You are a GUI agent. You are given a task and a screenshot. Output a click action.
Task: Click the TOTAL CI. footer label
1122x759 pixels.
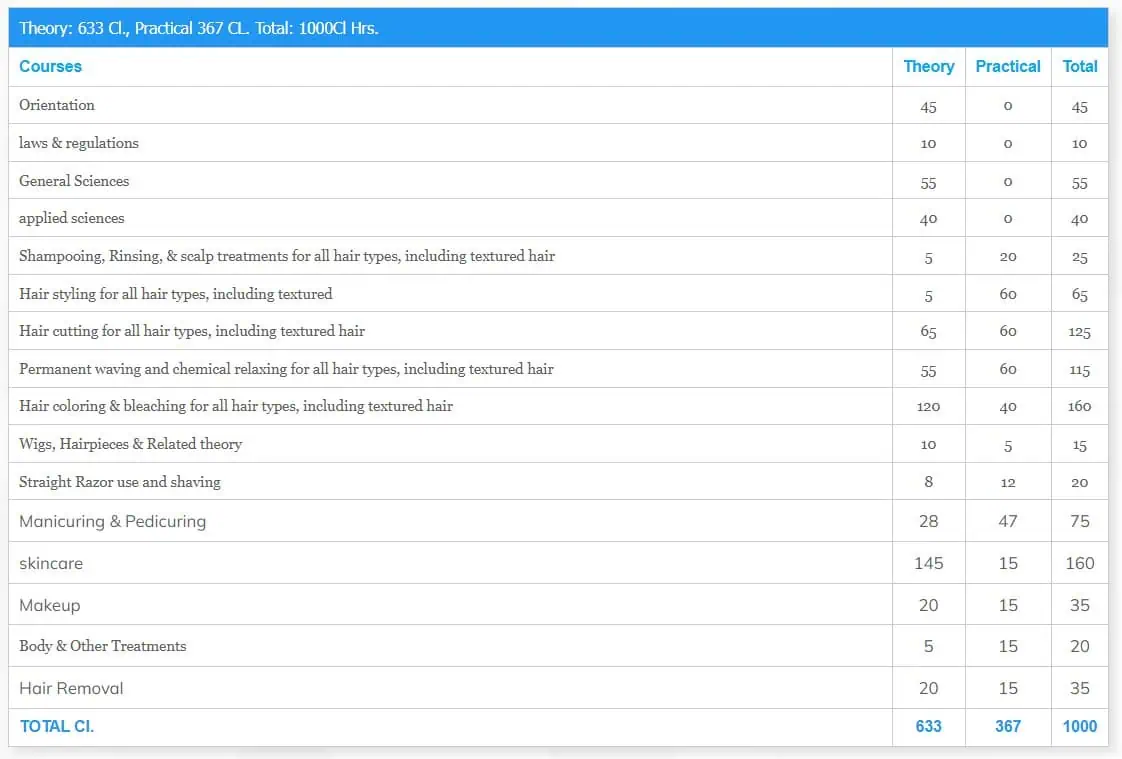57,726
